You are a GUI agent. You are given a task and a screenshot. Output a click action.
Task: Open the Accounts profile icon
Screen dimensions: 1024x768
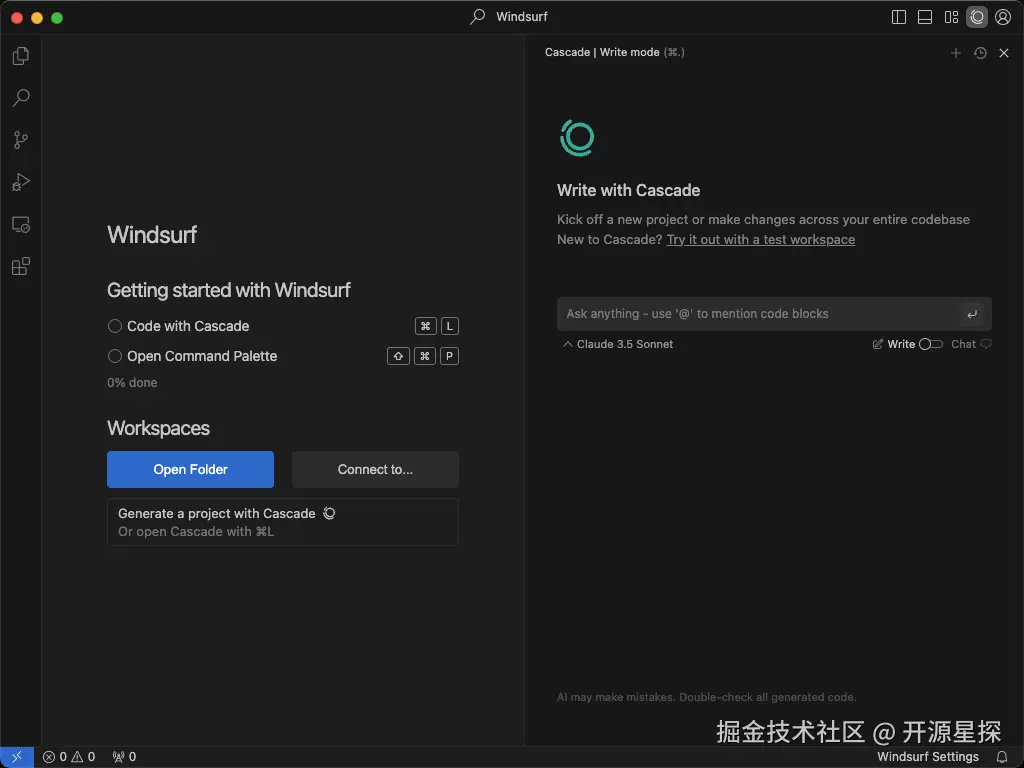pyautogui.click(x=1003, y=17)
